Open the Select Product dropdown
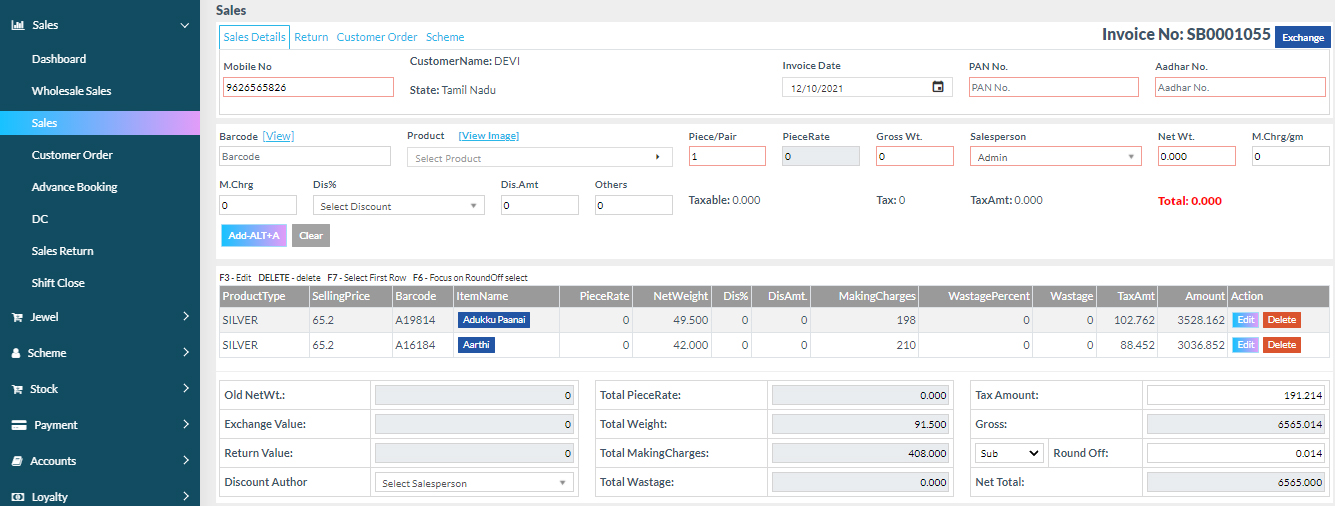Image resolution: width=1335 pixels, height=506 pixels. (x=539, y=158)
